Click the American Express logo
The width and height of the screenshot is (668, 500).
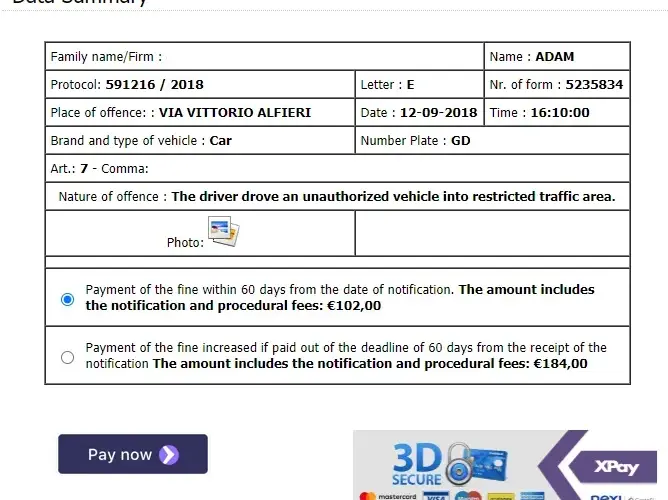(532, 496)
